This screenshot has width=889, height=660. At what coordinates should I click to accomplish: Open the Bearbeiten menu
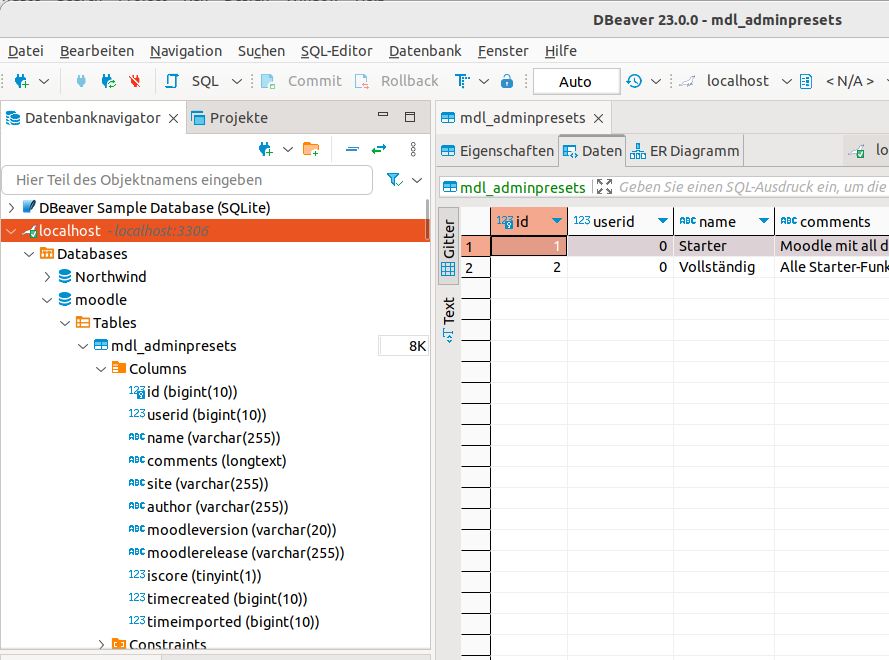click(97, 51)
